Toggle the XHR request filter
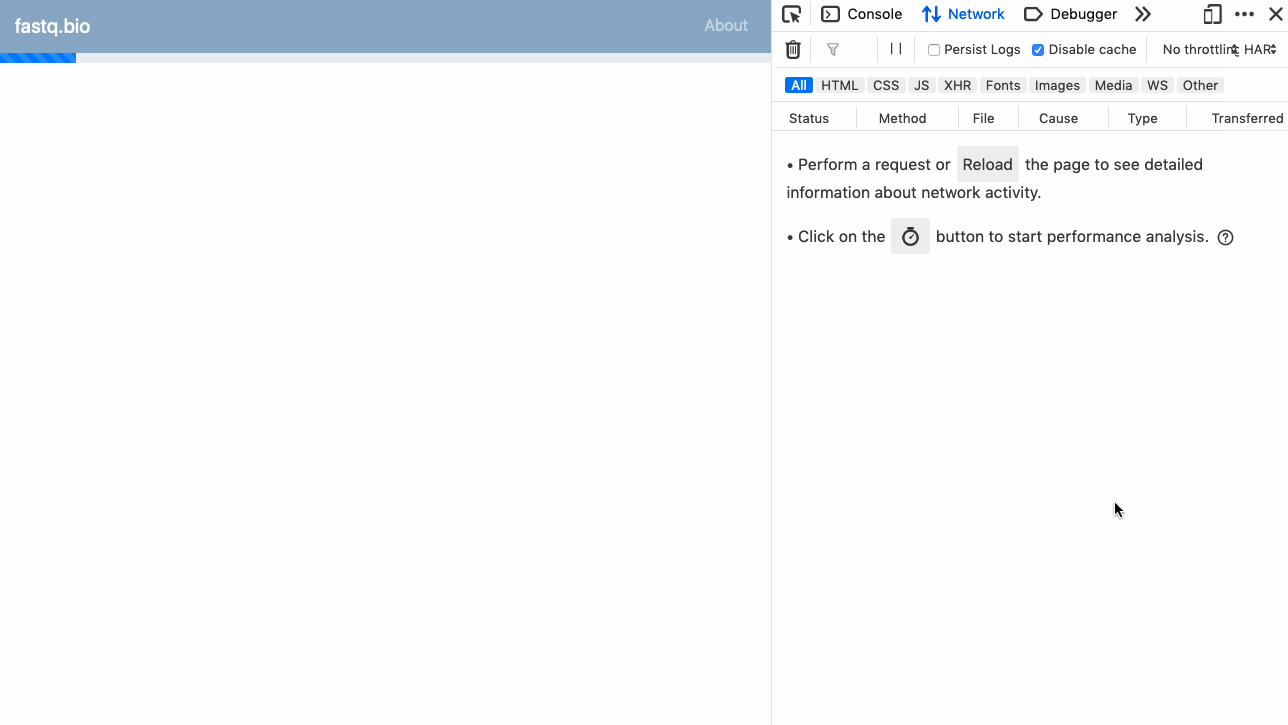Screen dimensions: 1288x725 tap(957, 85)
